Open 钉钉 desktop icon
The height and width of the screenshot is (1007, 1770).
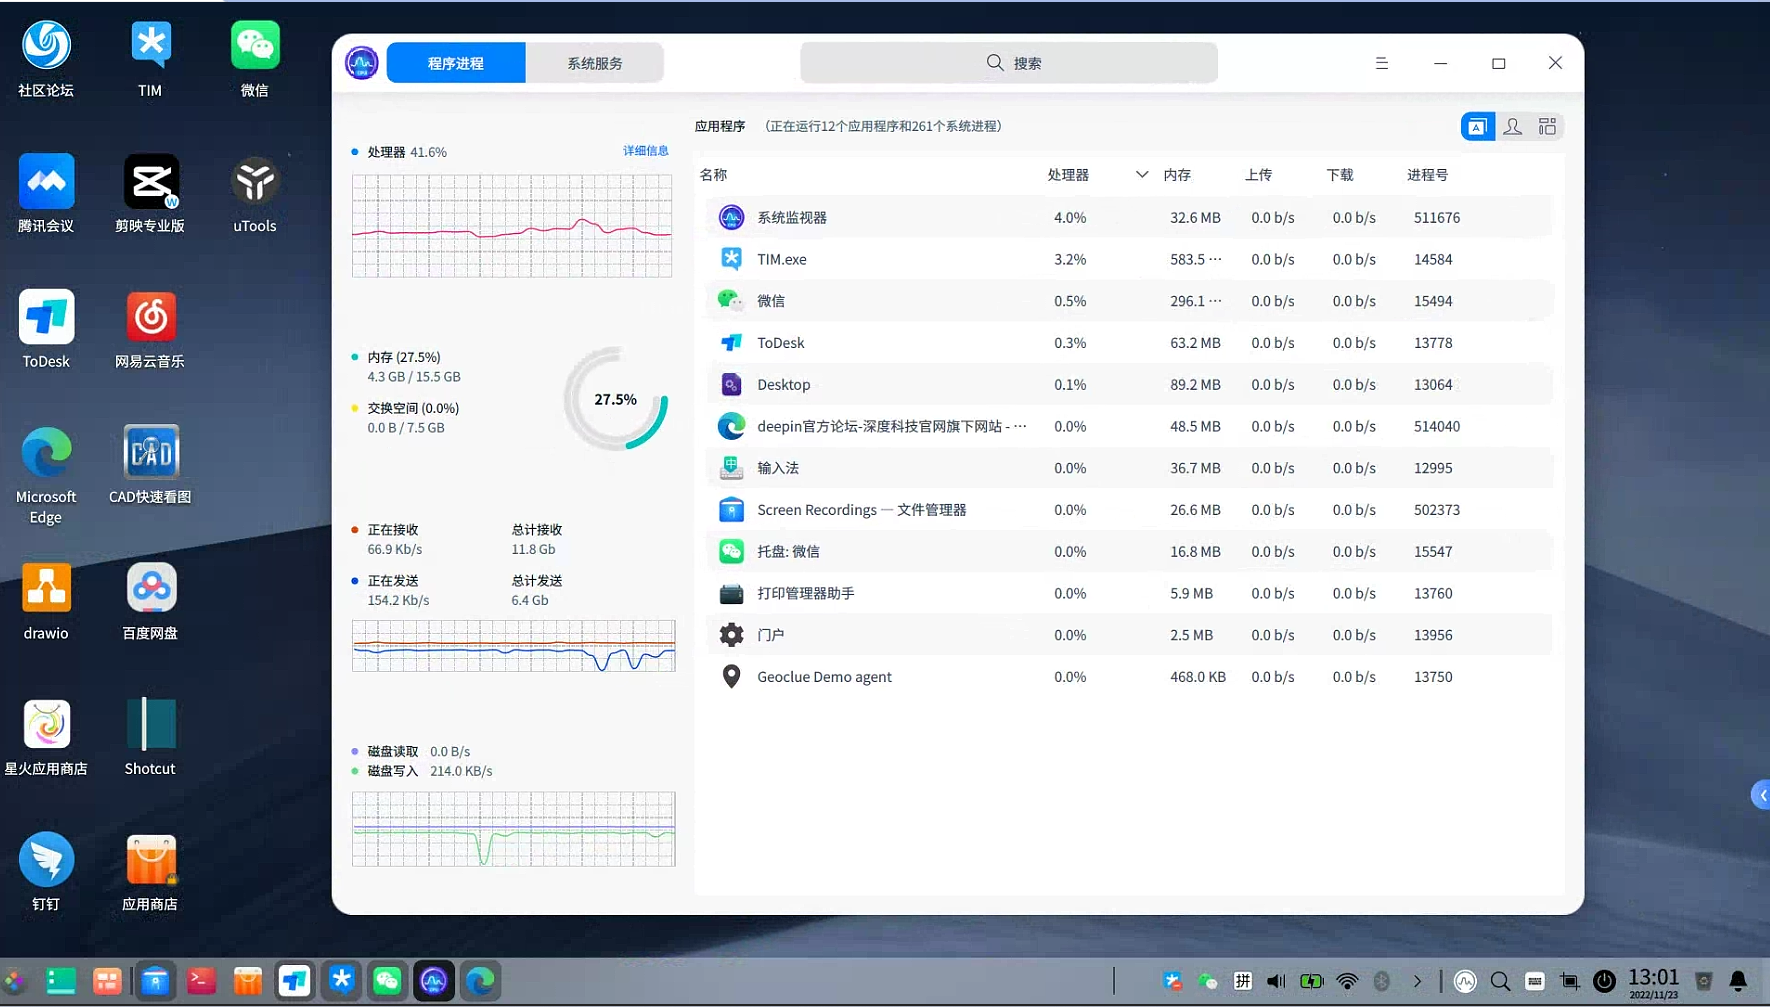46,871
